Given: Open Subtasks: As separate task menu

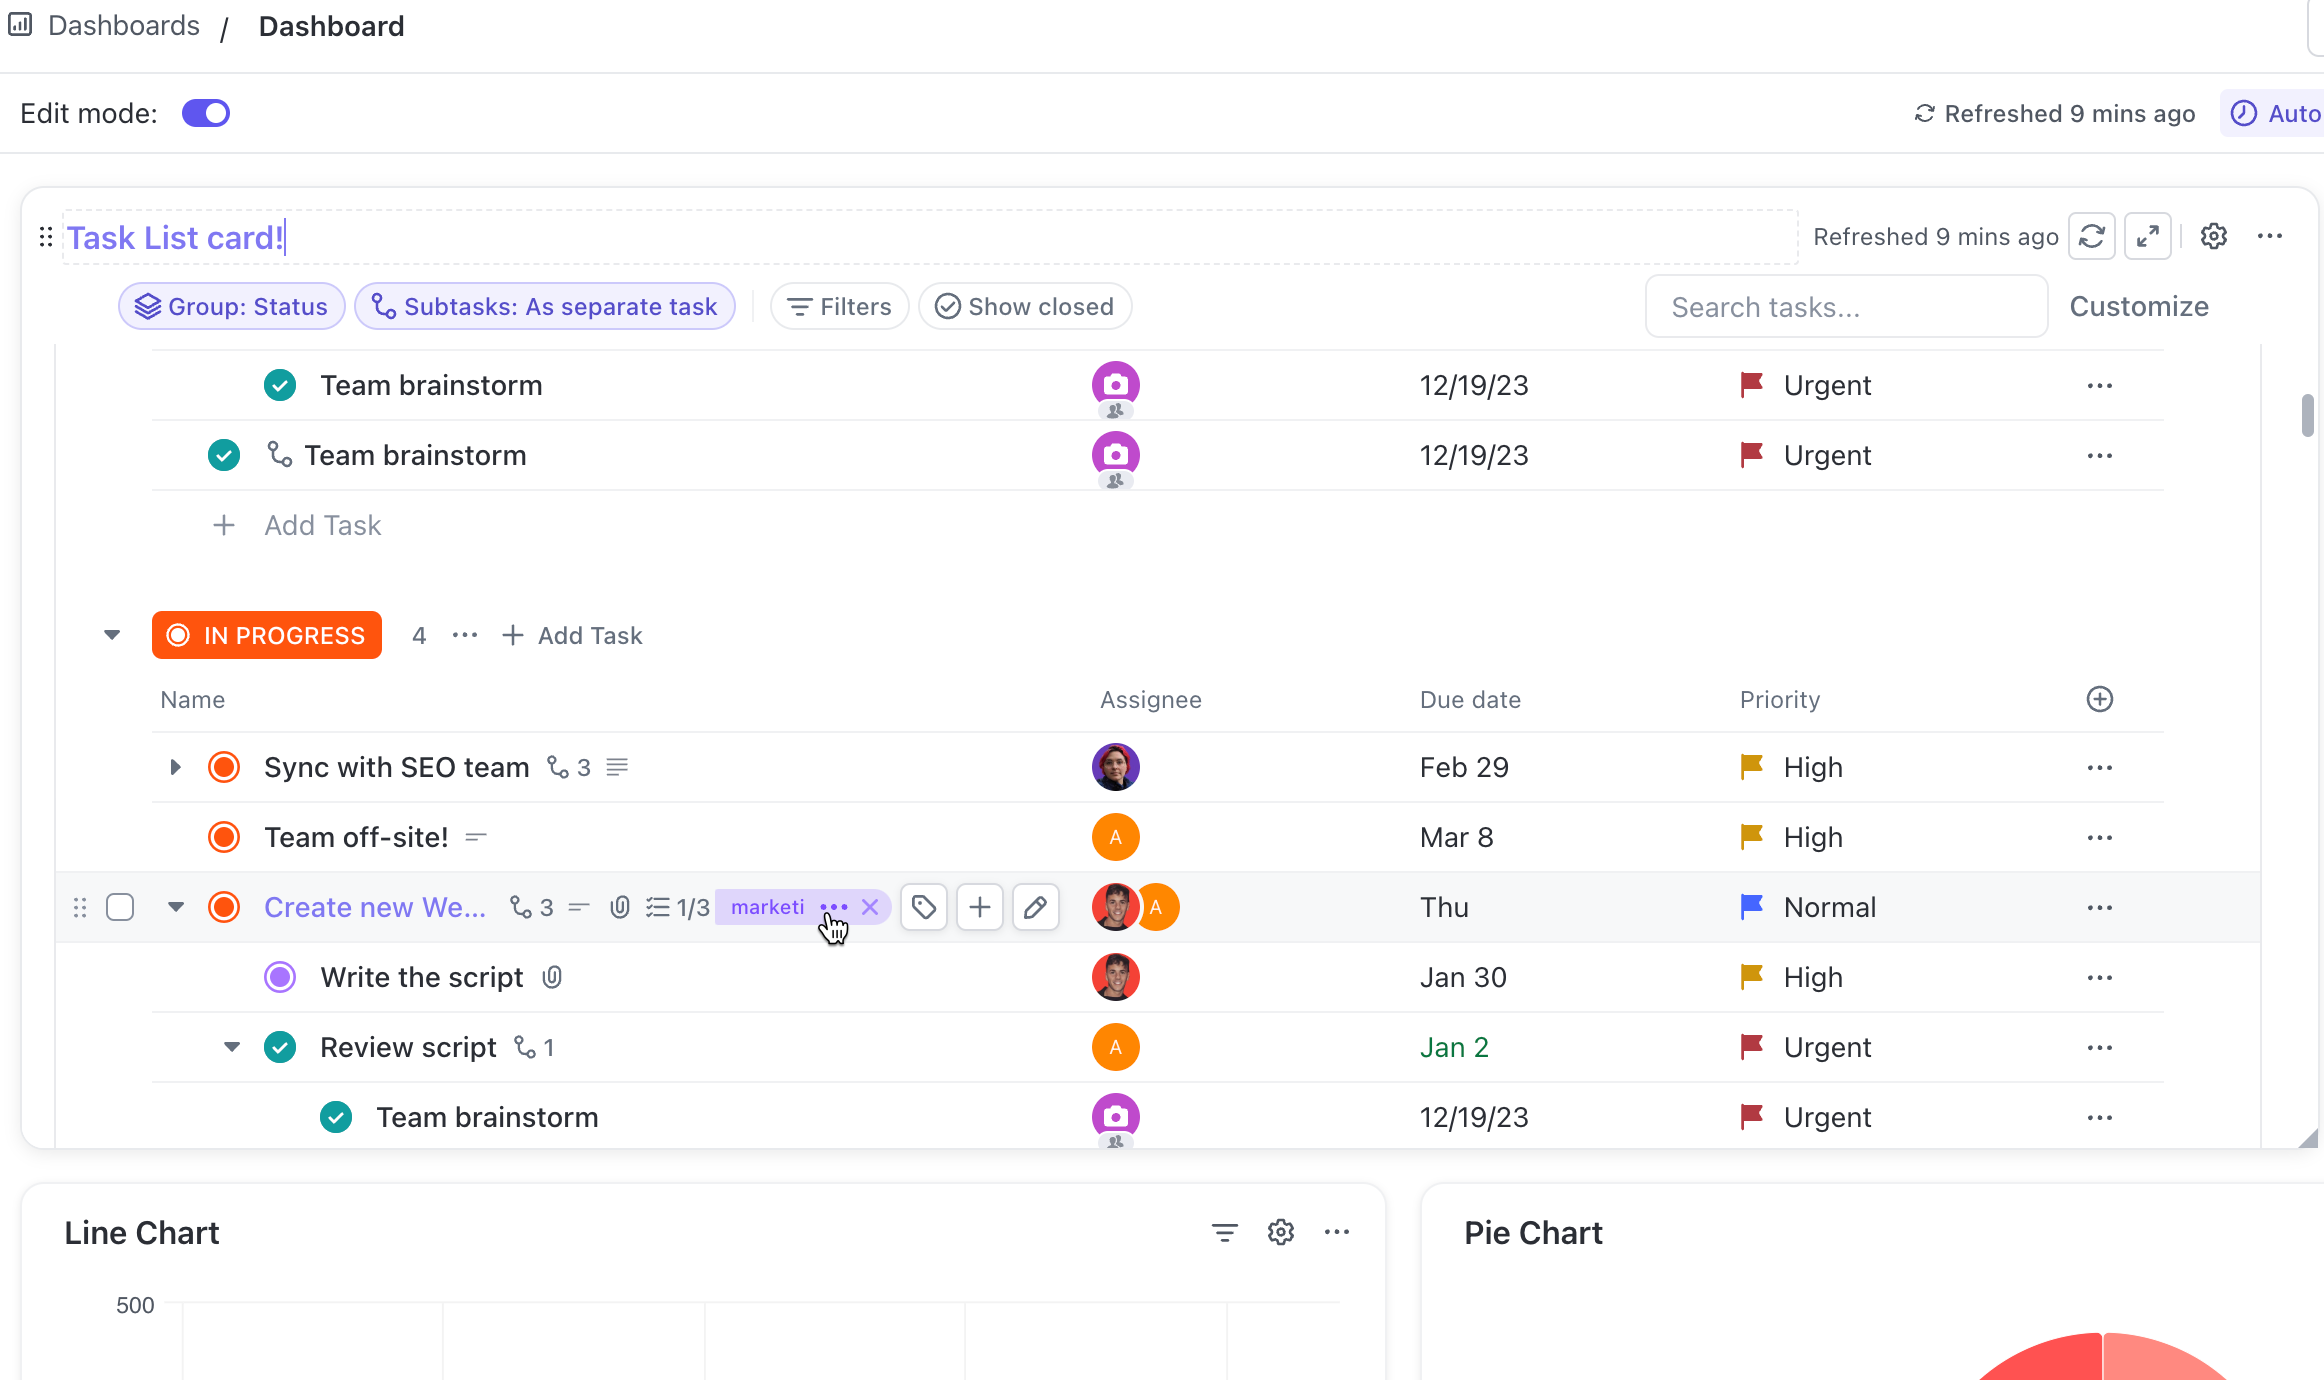Looking at the screenshot, I should point(545,306).
